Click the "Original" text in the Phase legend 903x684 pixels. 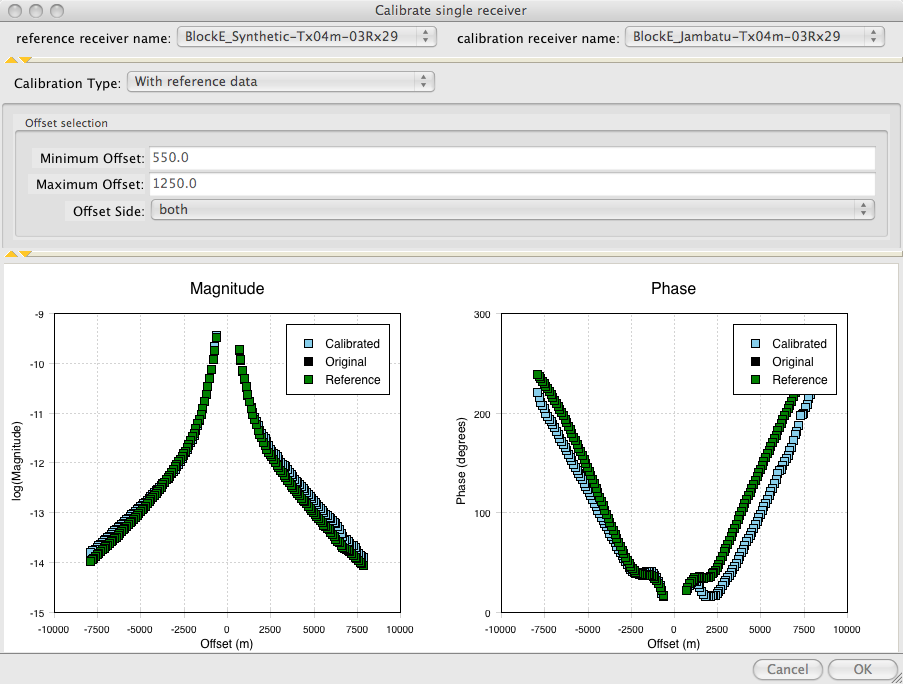point(792,362)
